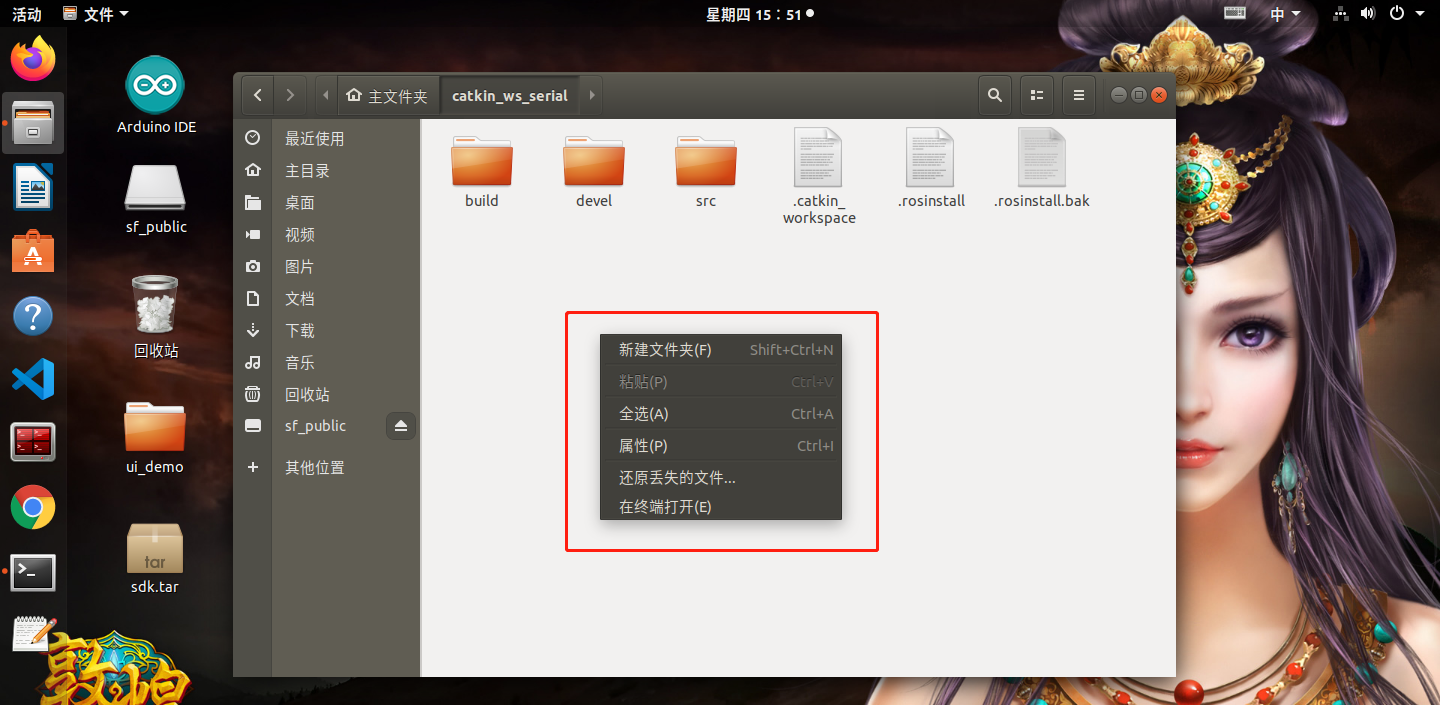This screenshot has height=705, width=1440.
Task: Choose 属性(P) from context menu
Action: 721,446
